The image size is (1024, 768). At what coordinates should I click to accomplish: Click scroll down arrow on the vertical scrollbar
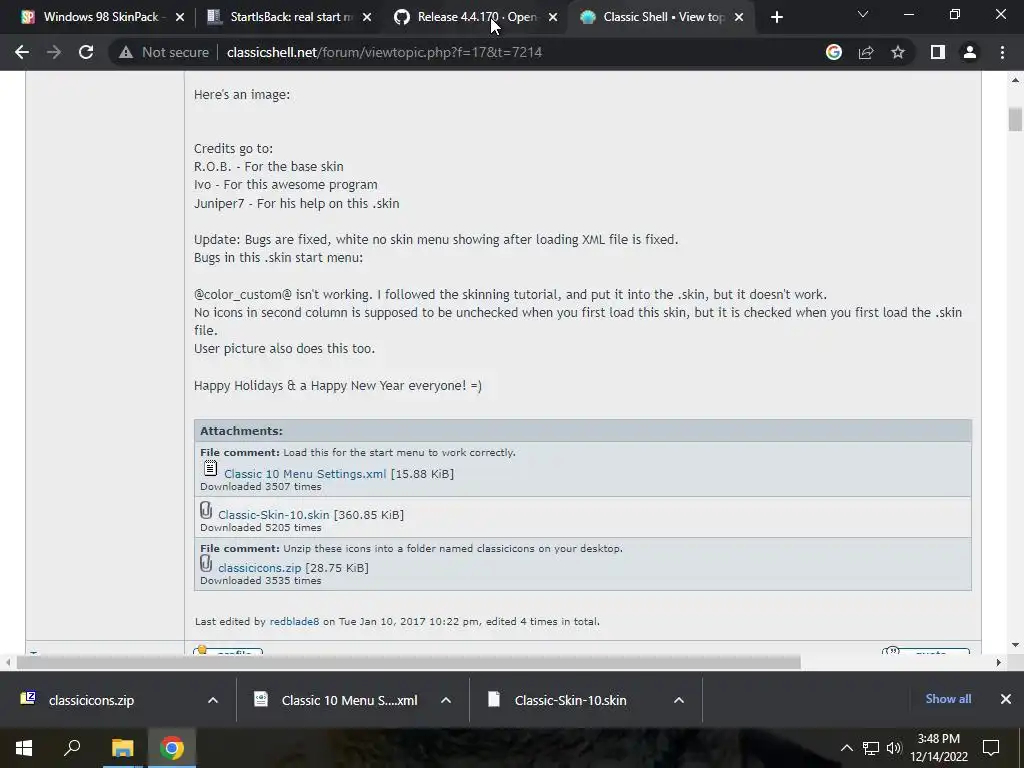tap(1015, 645)
